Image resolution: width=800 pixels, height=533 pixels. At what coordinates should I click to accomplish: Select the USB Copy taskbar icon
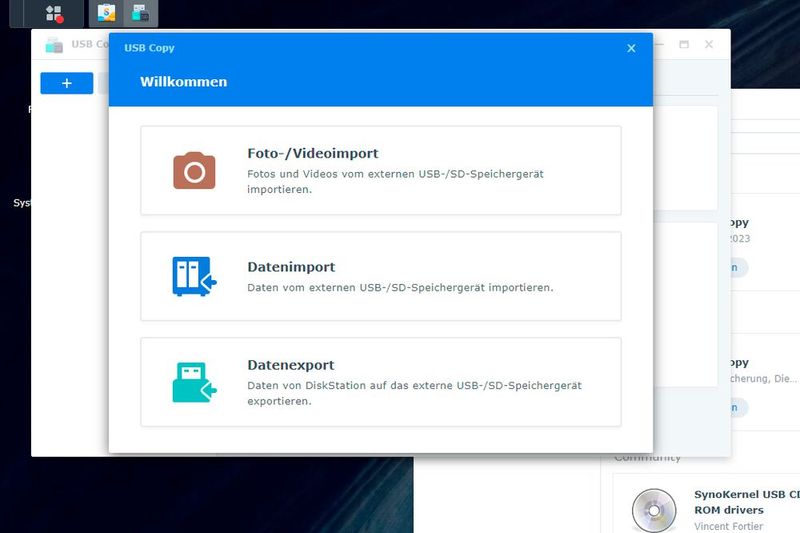tap(140, 13)
